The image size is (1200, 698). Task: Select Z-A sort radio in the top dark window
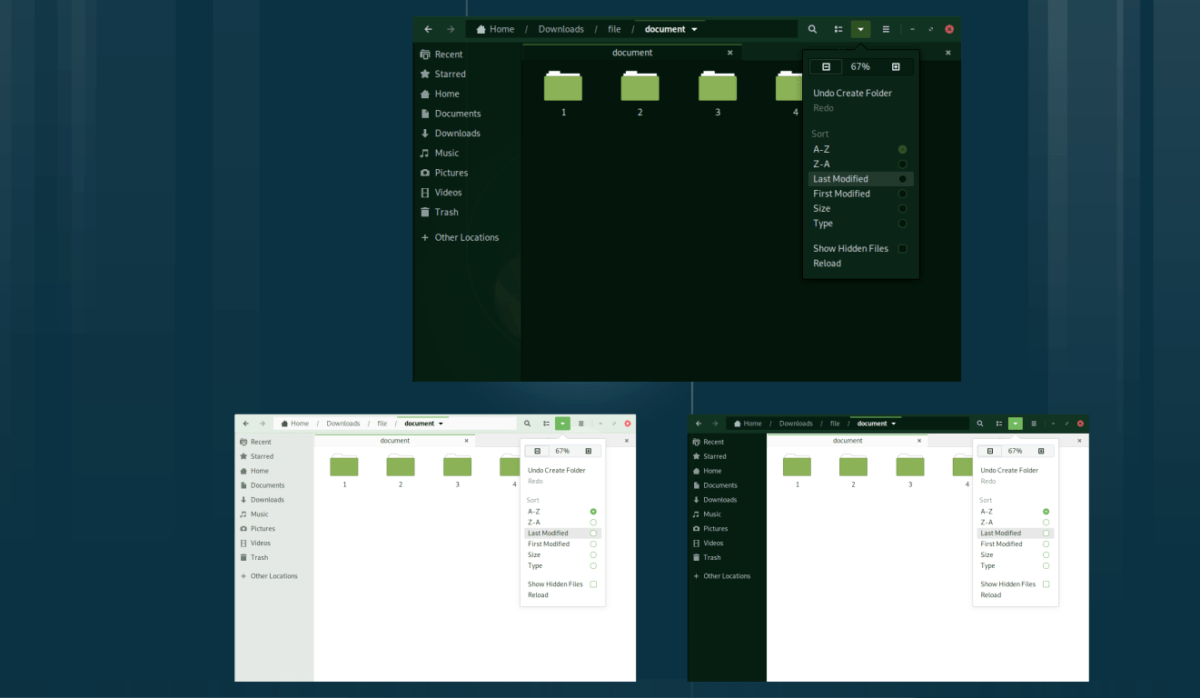902,164
